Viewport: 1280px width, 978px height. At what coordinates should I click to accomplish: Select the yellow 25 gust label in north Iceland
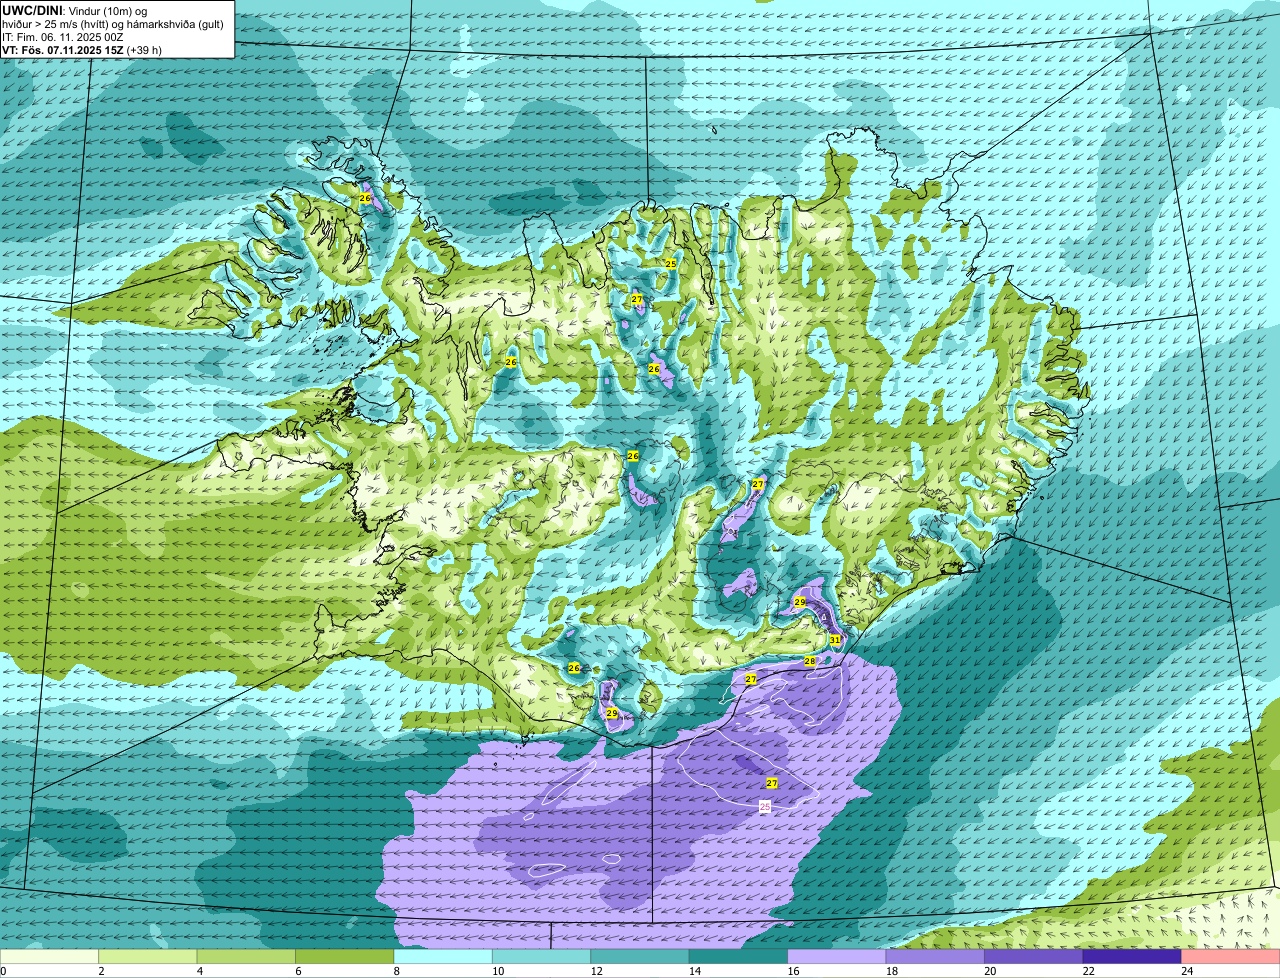click(x=671, y=263)
